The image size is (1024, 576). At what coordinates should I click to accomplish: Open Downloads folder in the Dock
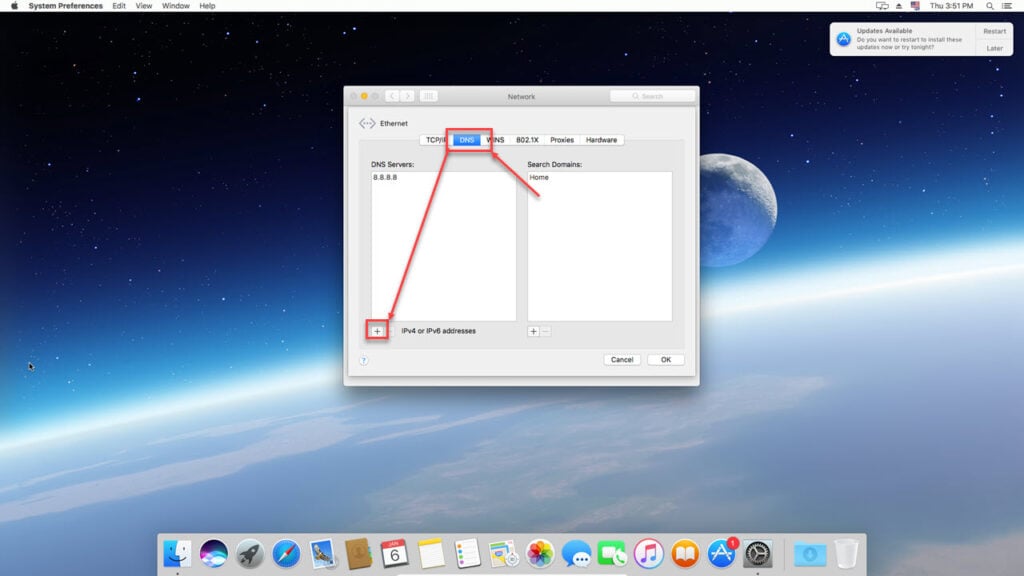810,554
